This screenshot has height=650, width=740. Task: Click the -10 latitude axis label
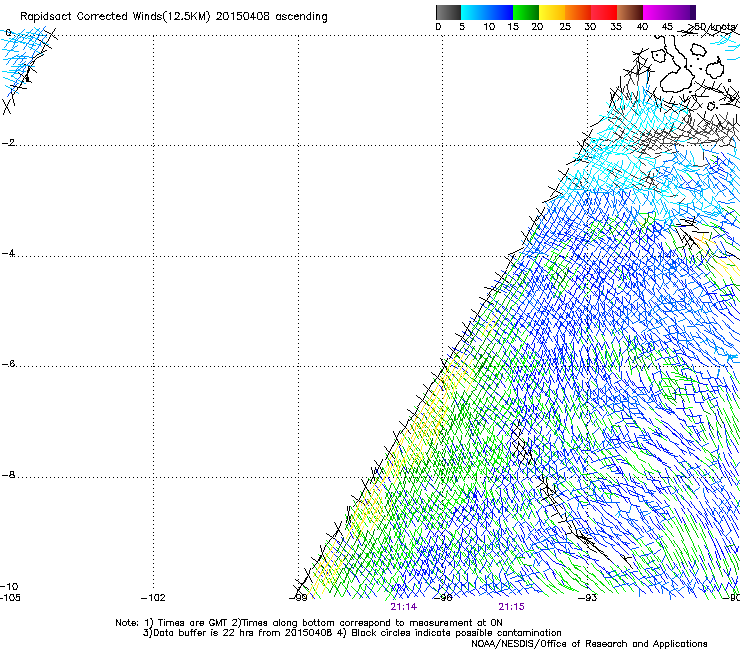(x=9, y=586)
